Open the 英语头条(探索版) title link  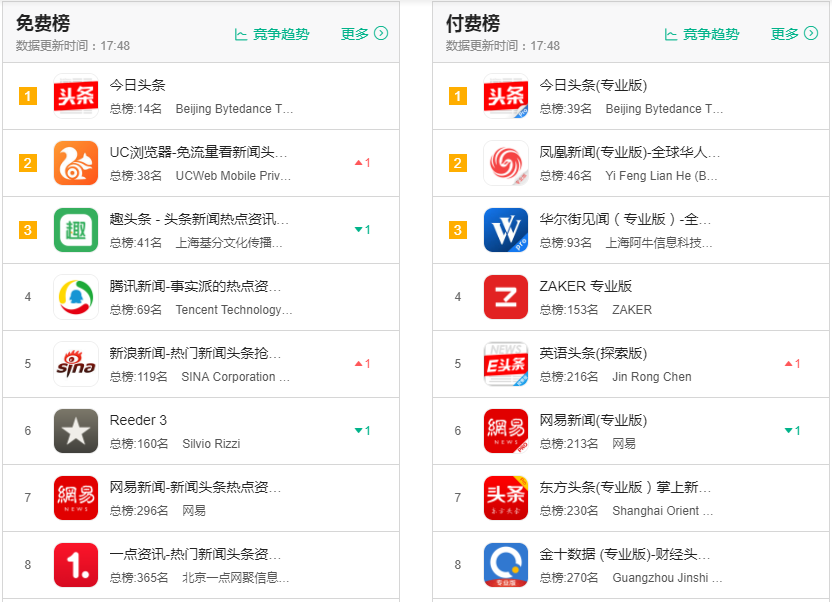click(593, 353)
